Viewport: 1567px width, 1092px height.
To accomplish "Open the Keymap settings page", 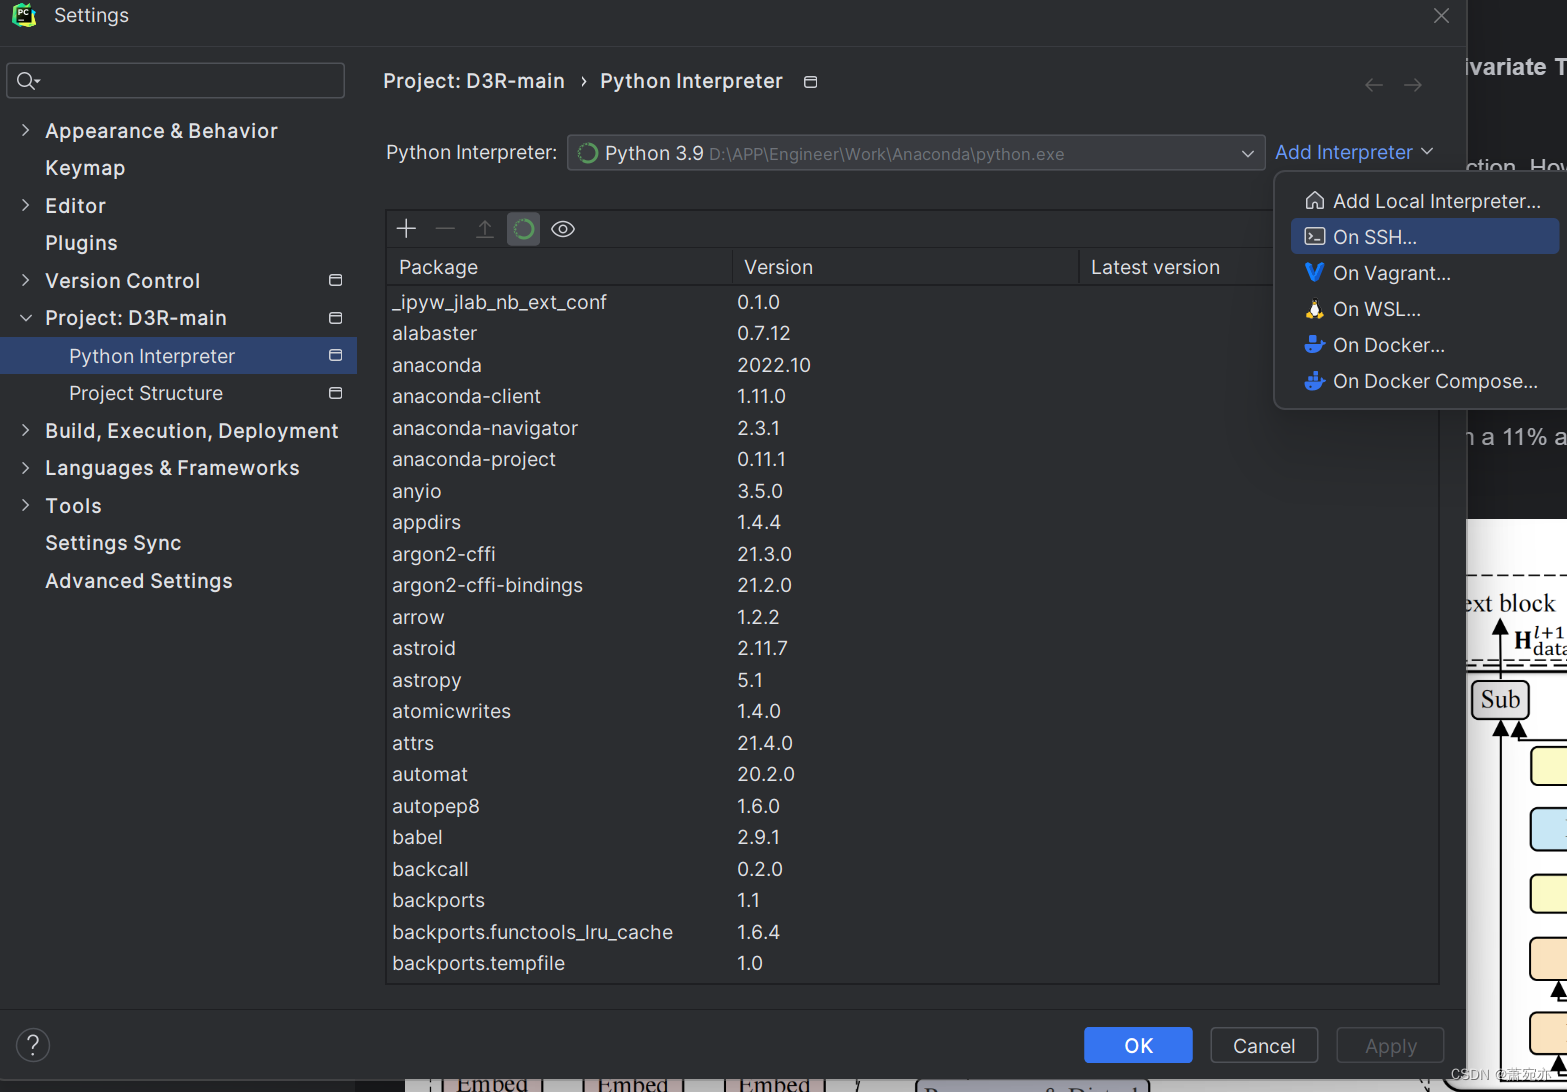I will tap(85, 168).
